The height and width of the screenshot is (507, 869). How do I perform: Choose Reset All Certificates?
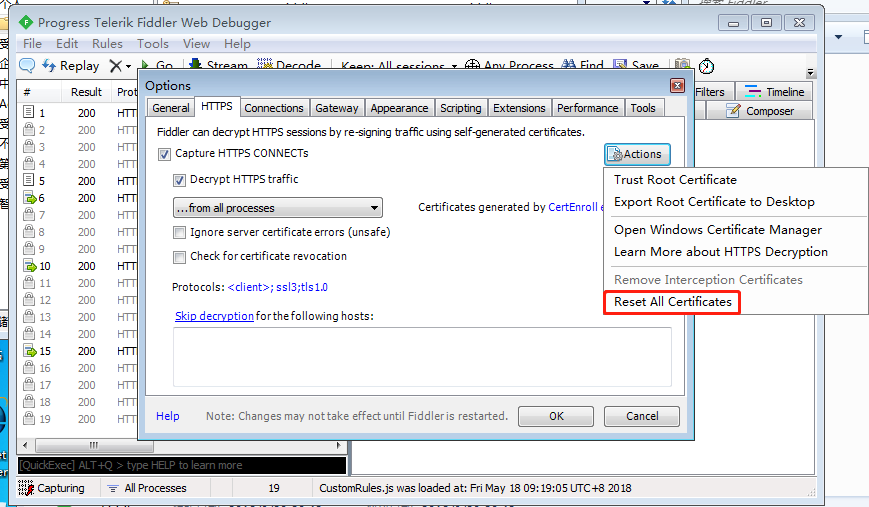(x=673, y=301)
